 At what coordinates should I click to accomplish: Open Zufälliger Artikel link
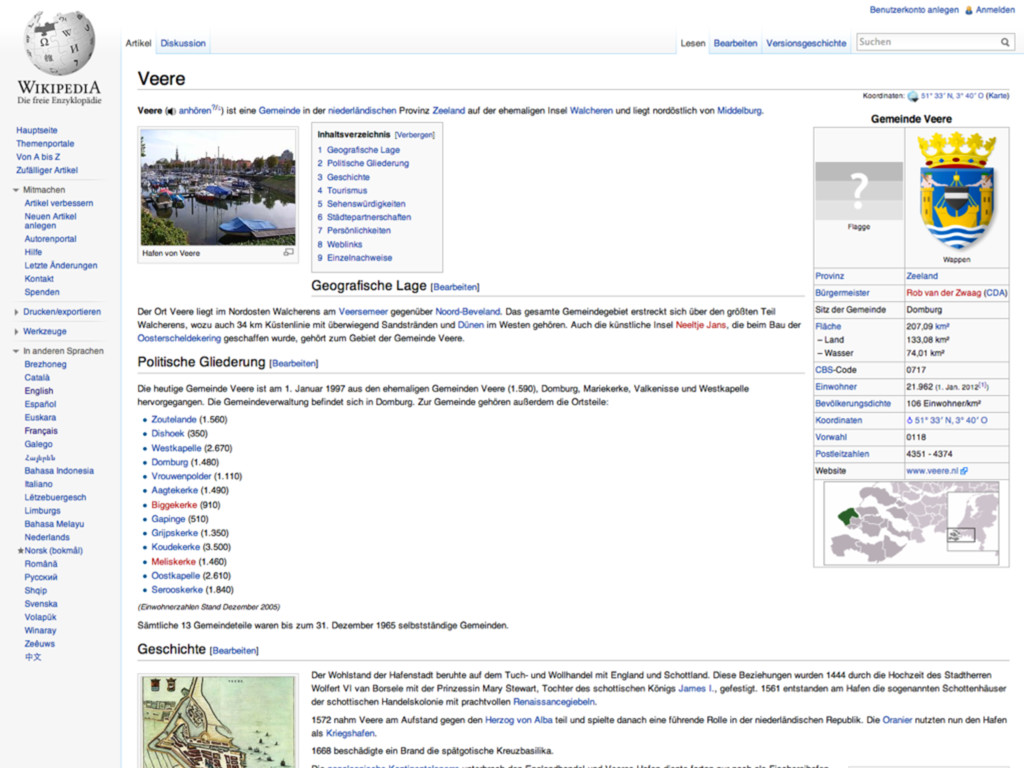click(47, 170)
